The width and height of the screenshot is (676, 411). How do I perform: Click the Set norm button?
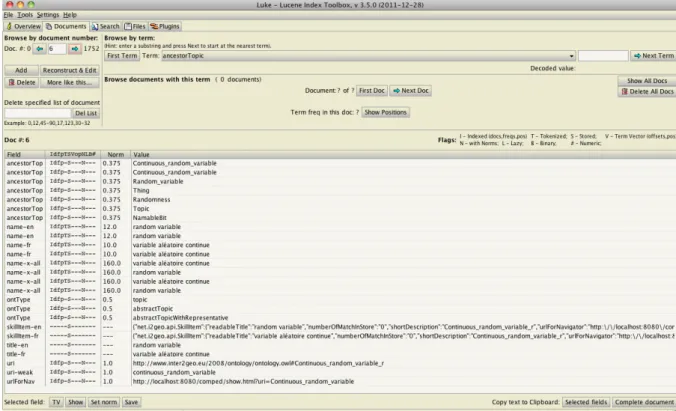[104, 402]
